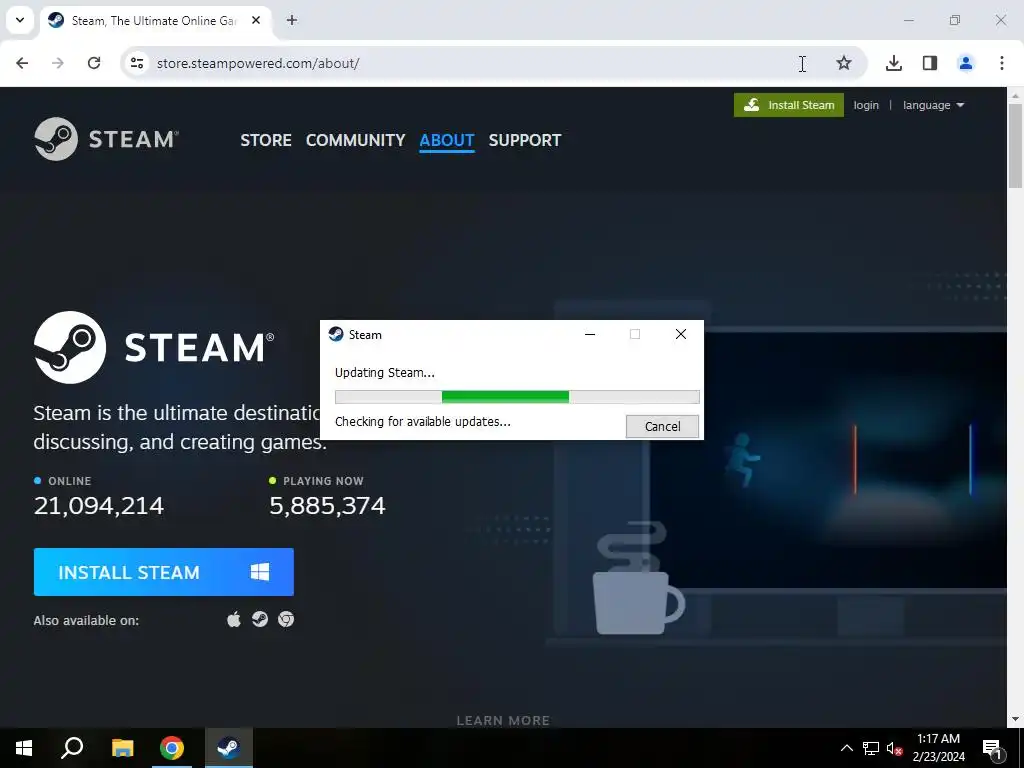1024x768 pixels.
Task: Open the notification center icon
Action: (x=993, y=749)
